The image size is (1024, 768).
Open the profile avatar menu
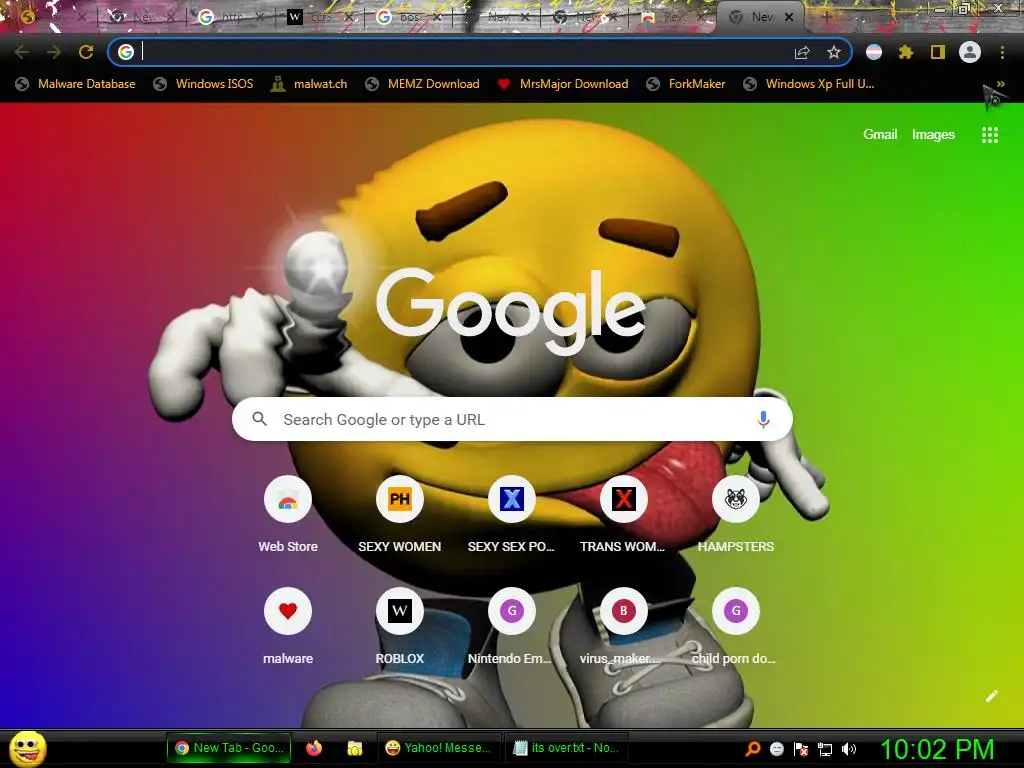[x=970, y=52]
